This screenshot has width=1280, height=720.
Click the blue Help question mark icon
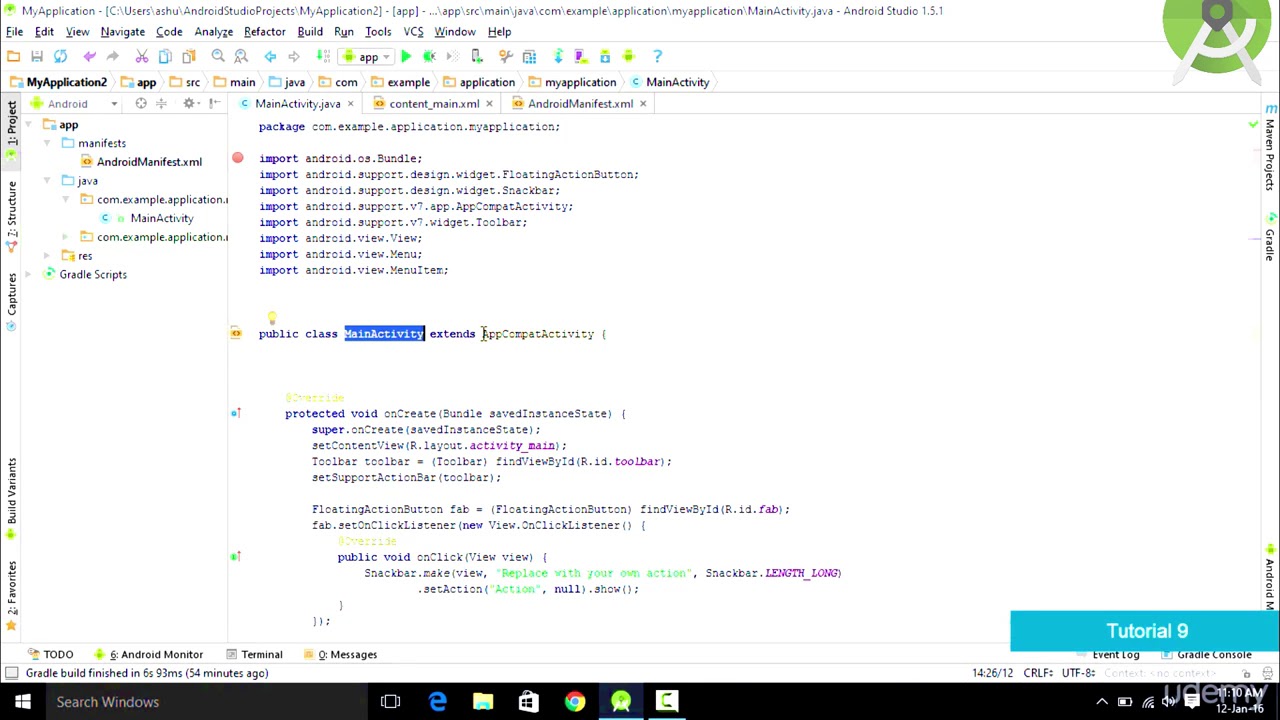[x=657, y=57]
